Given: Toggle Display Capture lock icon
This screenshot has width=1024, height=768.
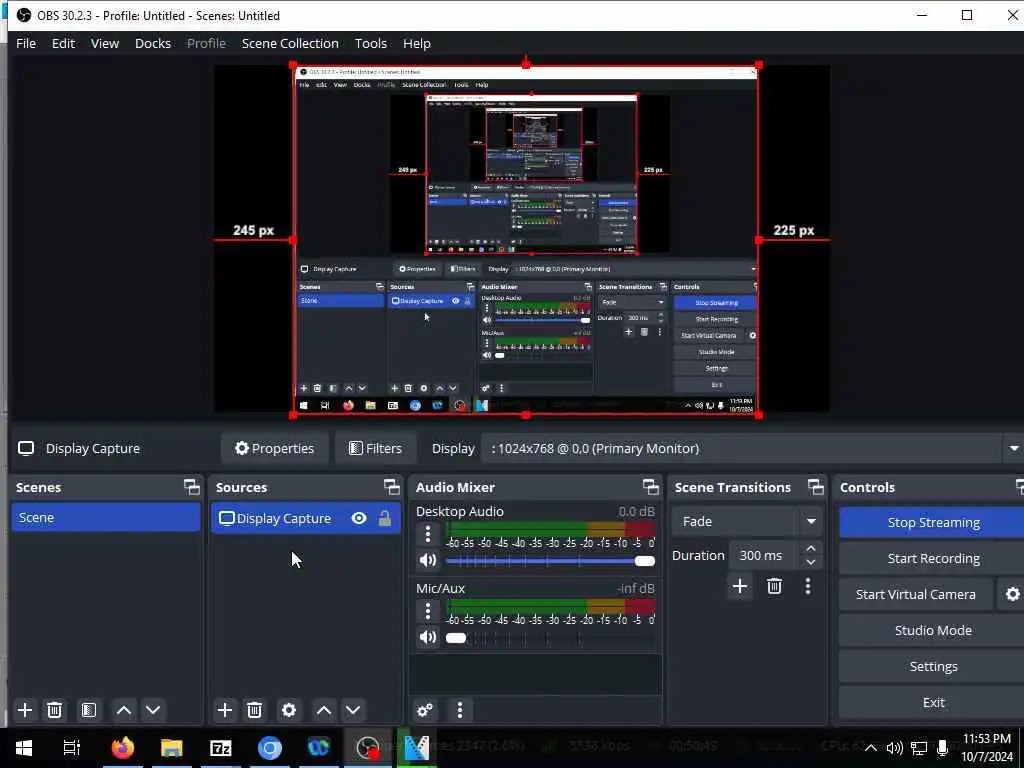Looking at the screenshot, I should [385, 519].
